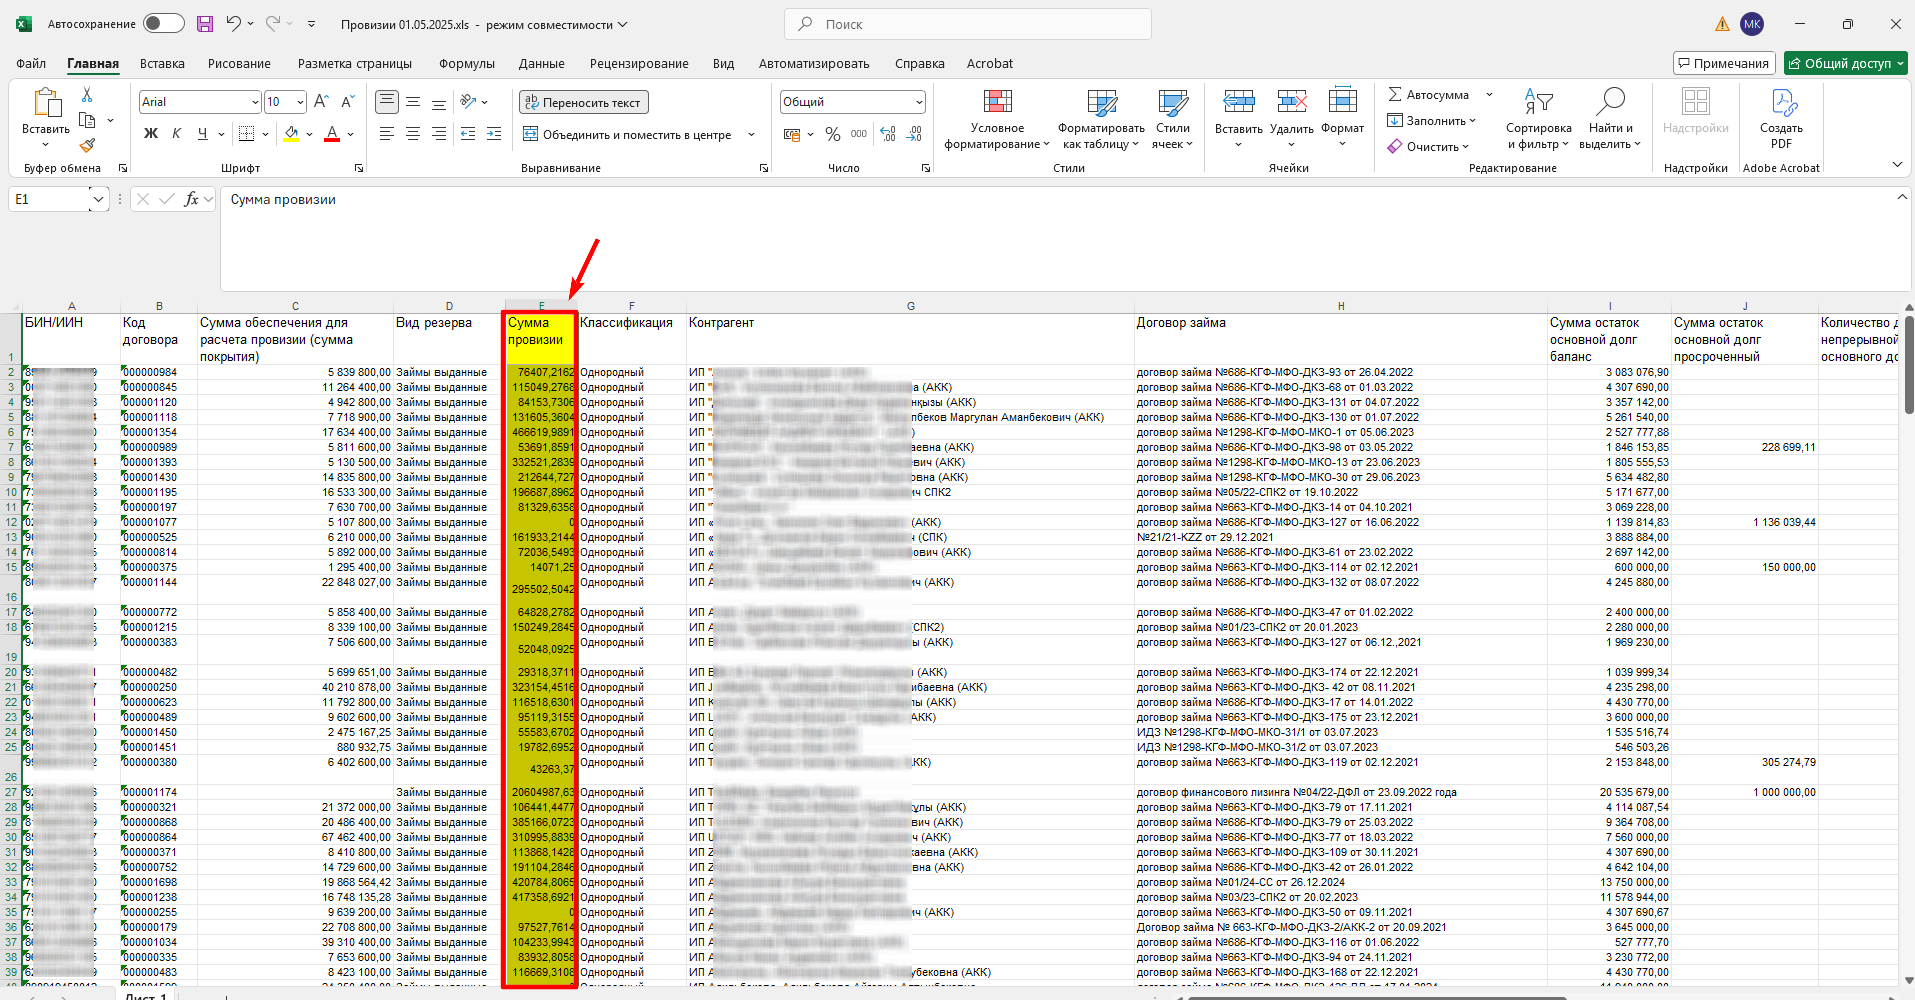The image size is (1915, 1000).
Task: Click the vertical scrollbar thumb
Action: tap(1908, 365)
